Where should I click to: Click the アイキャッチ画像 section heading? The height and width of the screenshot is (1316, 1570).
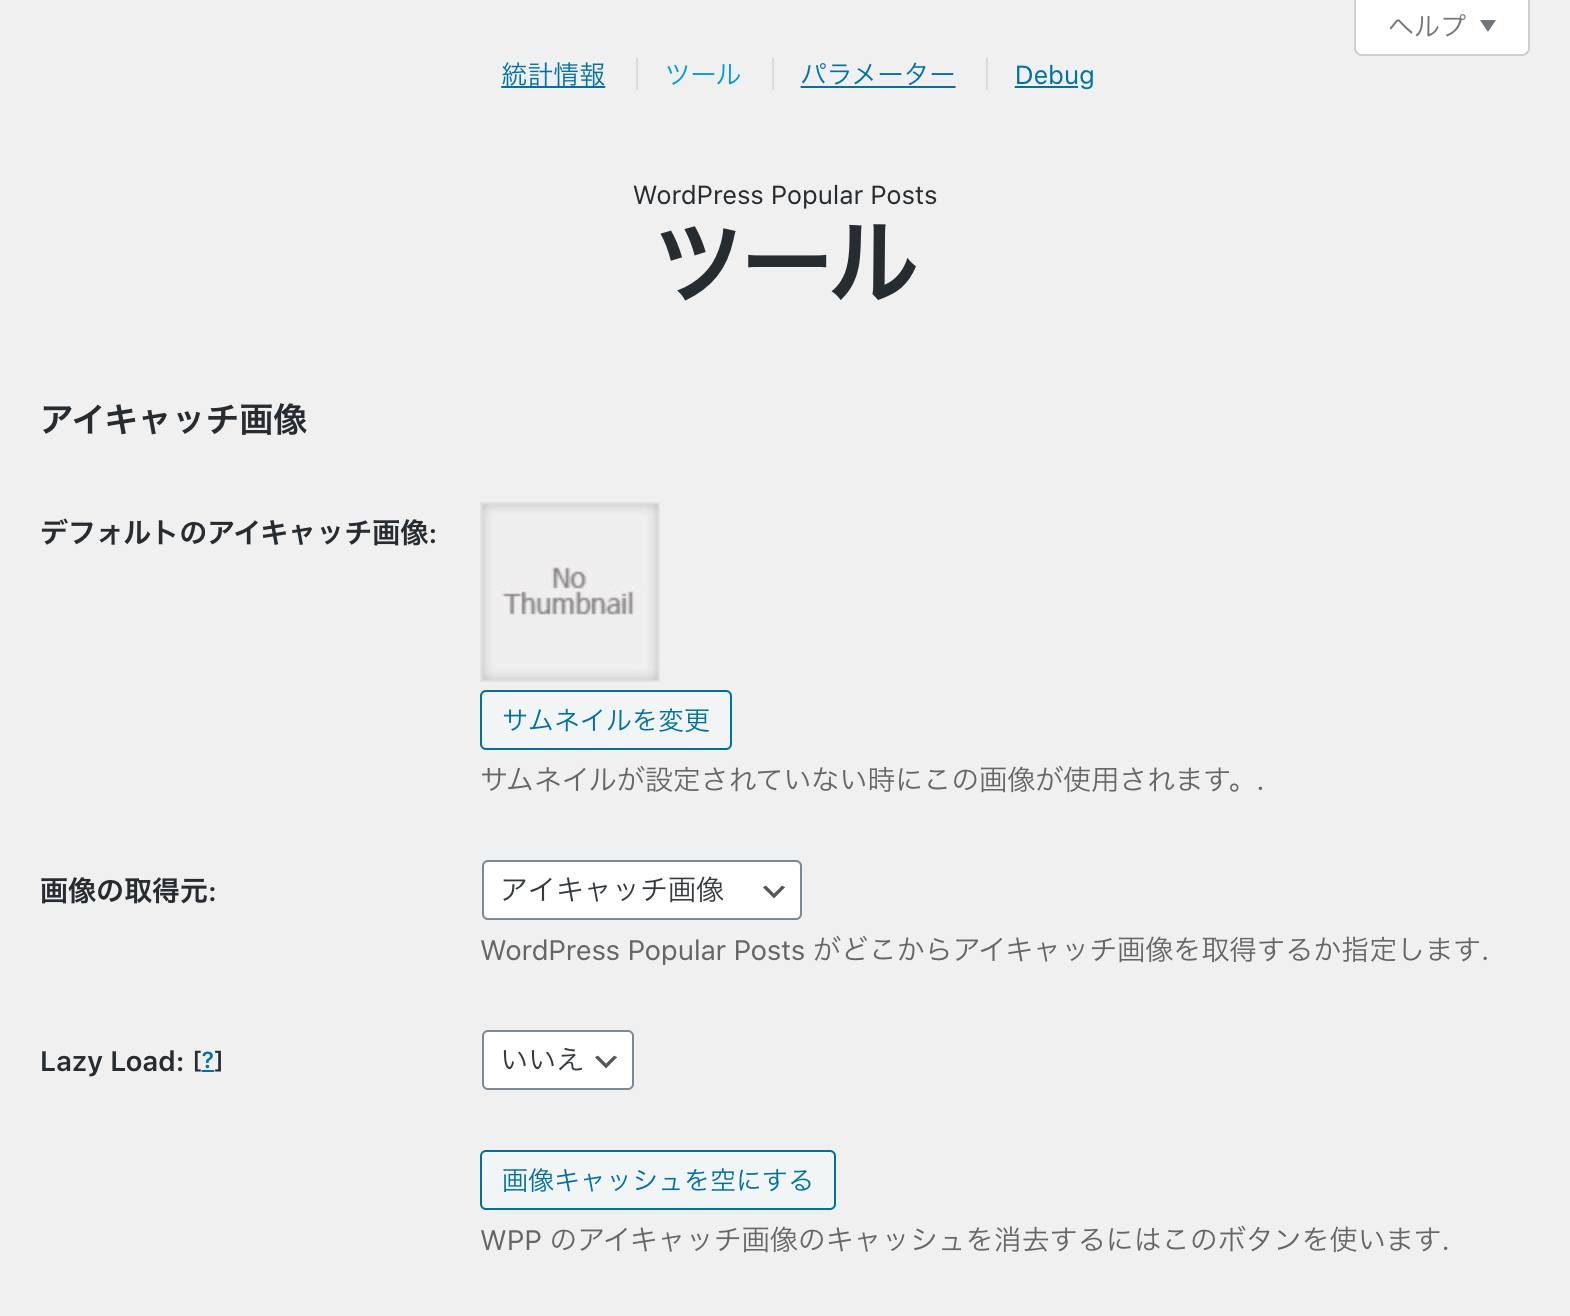pos(174,419)
